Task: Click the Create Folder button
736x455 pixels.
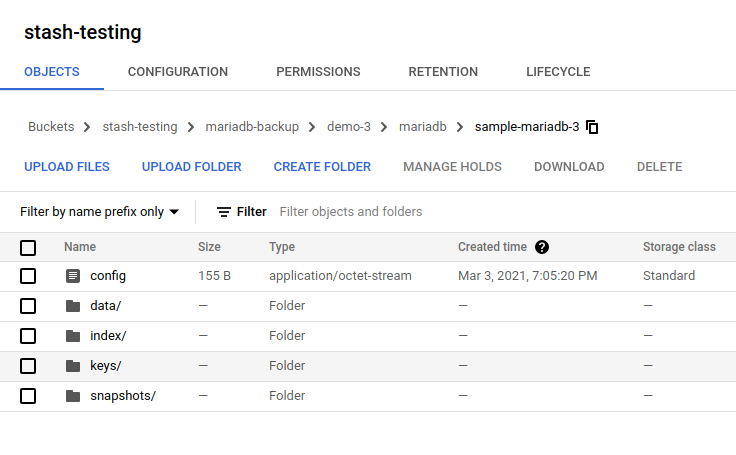Action: click(x=322, y=167)
